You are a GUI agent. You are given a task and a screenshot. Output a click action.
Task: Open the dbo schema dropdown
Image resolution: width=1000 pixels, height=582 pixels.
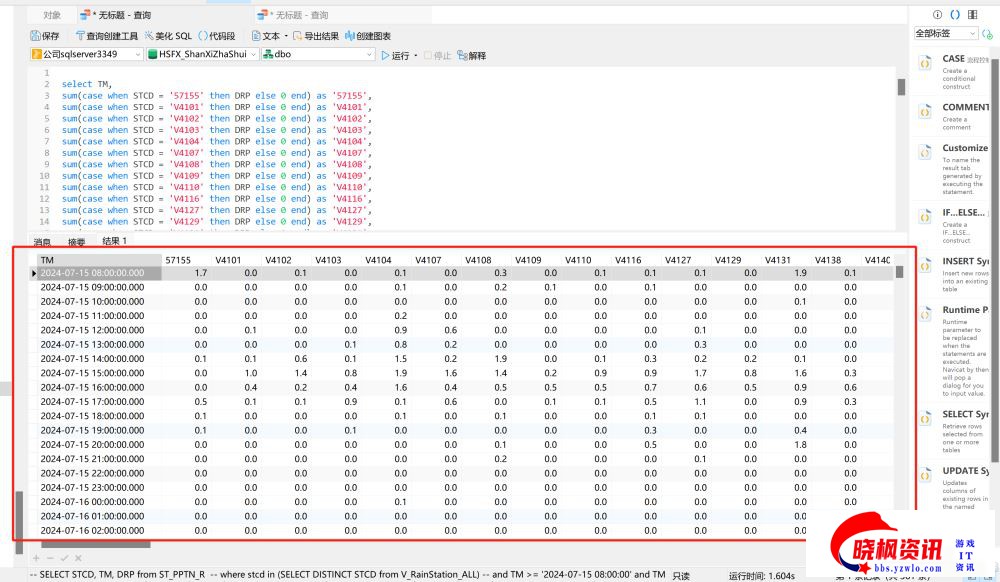(318, 55)
